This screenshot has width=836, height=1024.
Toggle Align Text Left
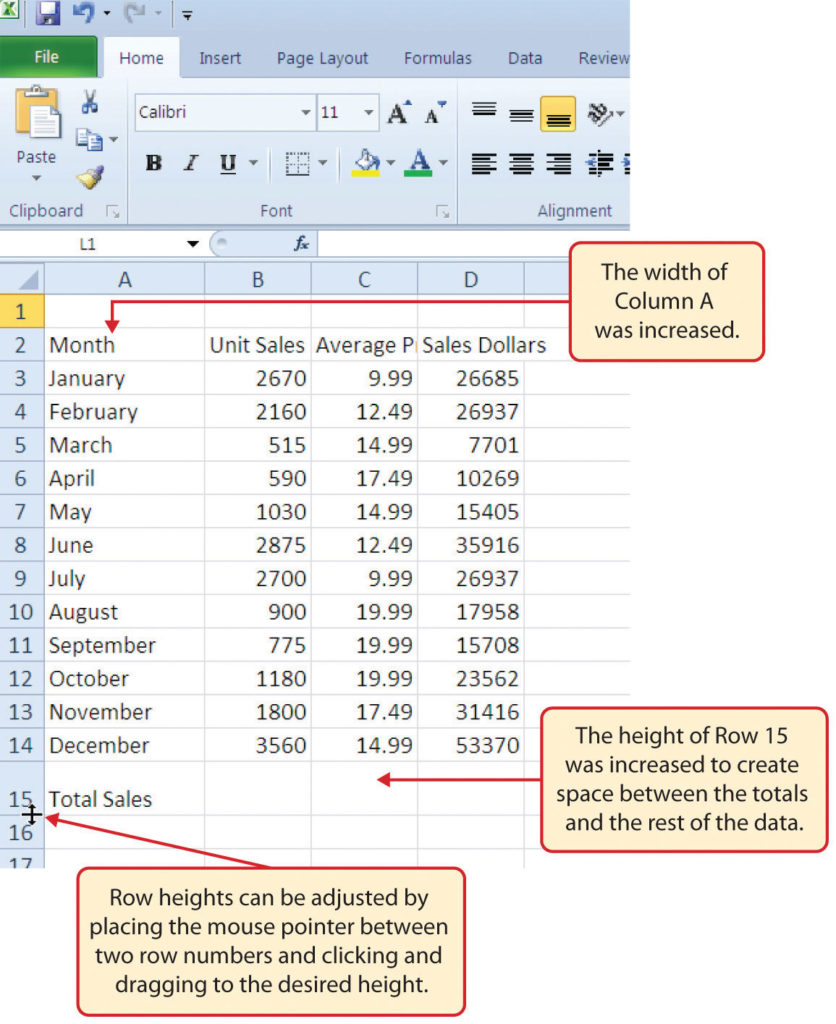tap(484, 163)
